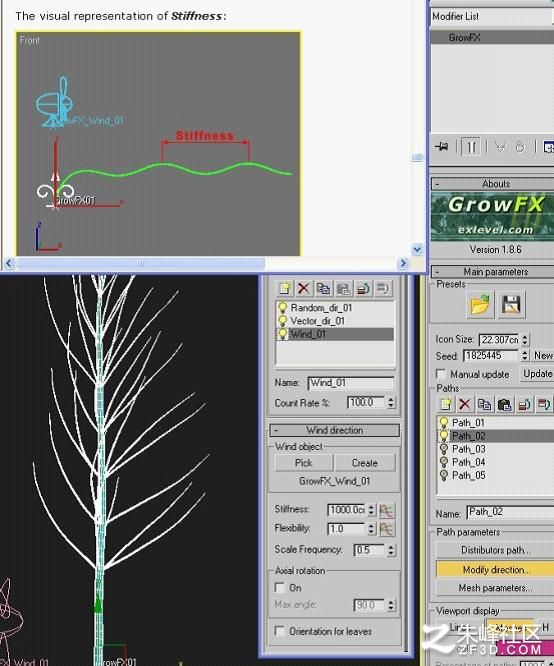554x666 pixels.
Task: Delete path with red X icon
Action: pyautogui.click(x=464, y=404)
